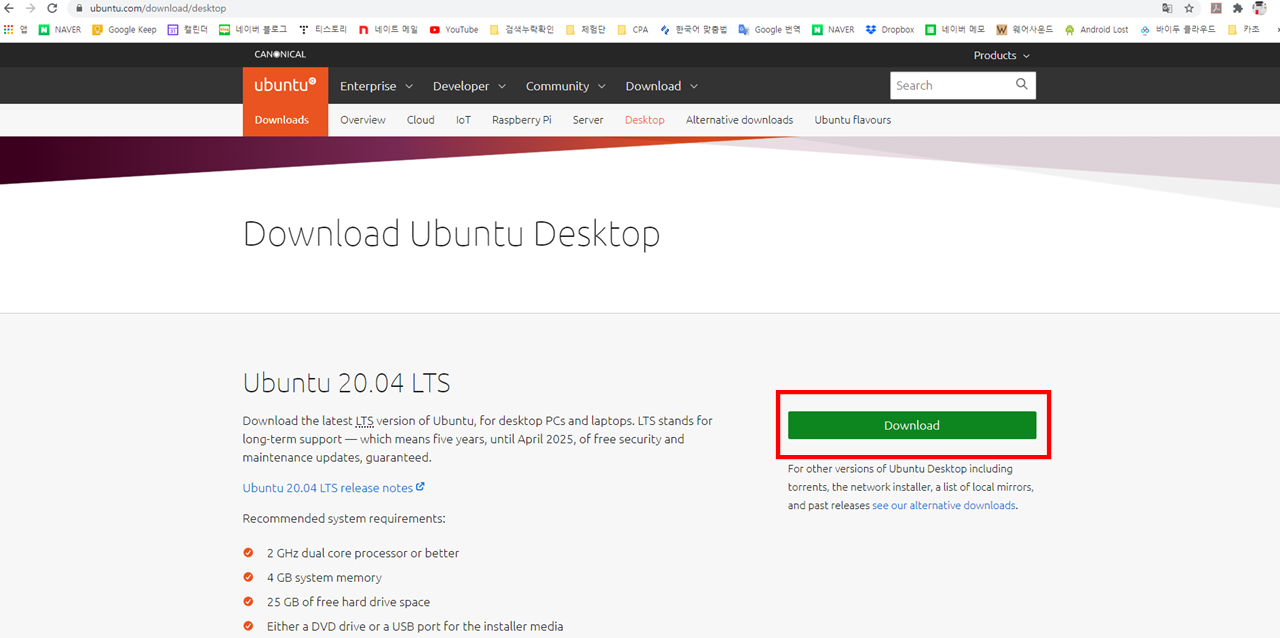
Task: Click the search magnifier icon
Action: click(1021, 85)
